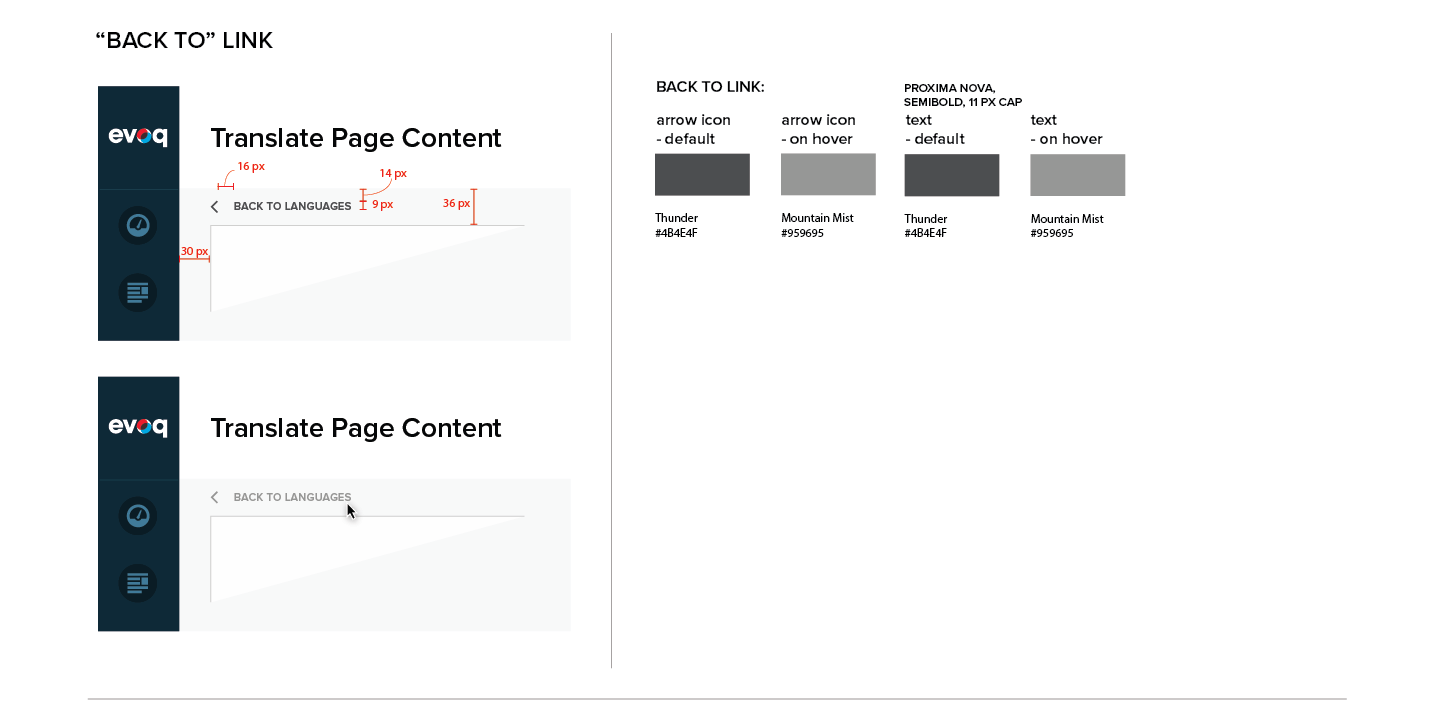Screen dimensions: 1445x715
Task: Select the Thunder swatch under text default
Action: click(x=951, y=175)
